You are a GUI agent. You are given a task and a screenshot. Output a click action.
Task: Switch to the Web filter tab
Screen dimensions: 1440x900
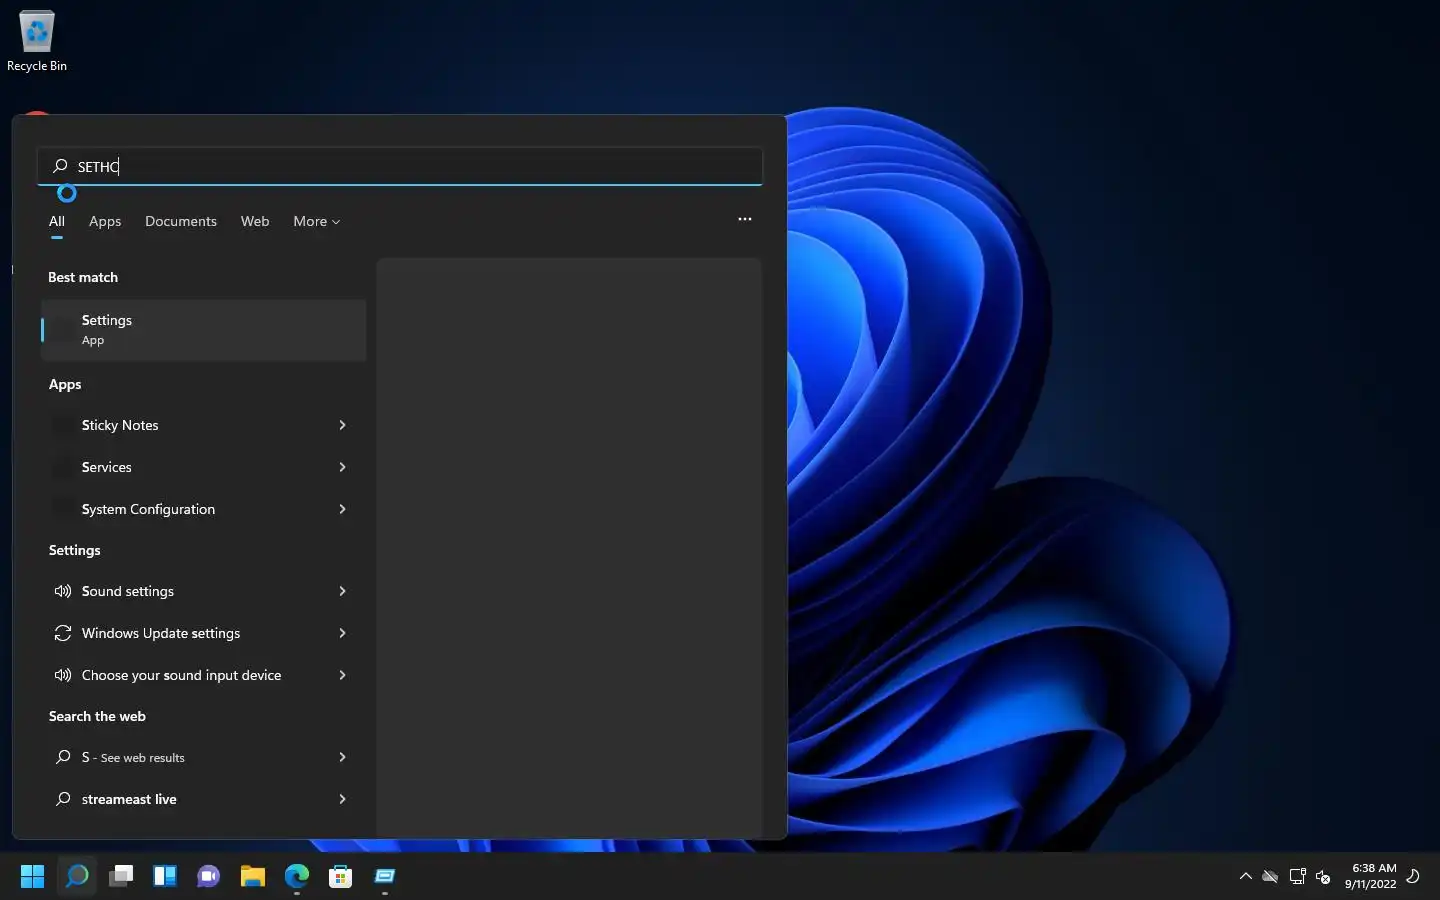[x=255, y=221]
